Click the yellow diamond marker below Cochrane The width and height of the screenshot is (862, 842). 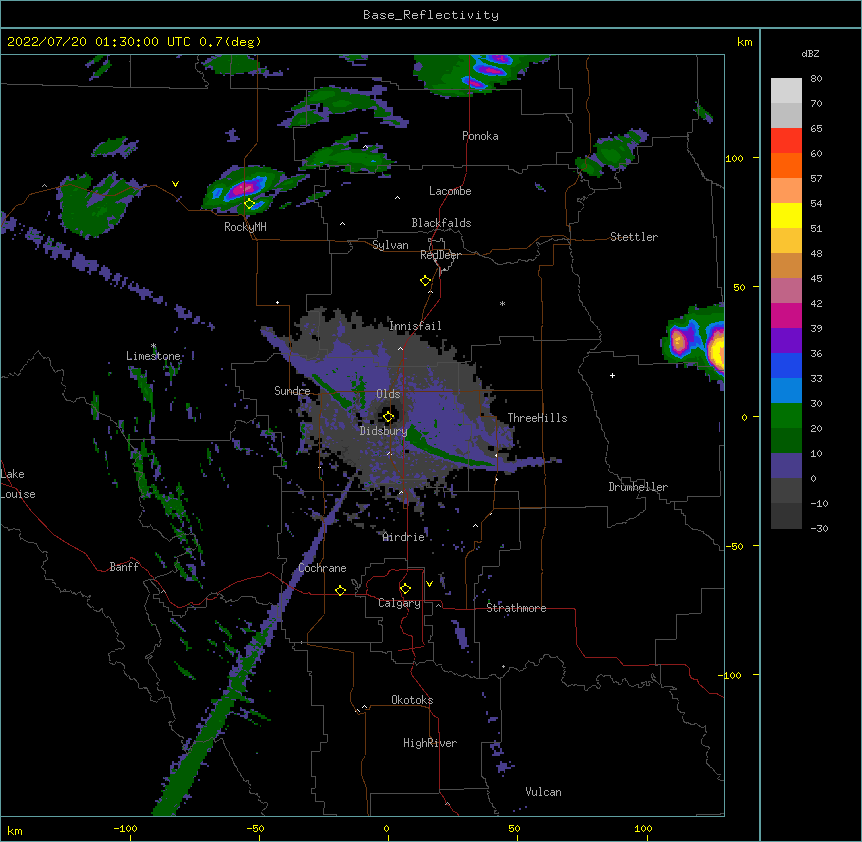(x=340, y=590)
